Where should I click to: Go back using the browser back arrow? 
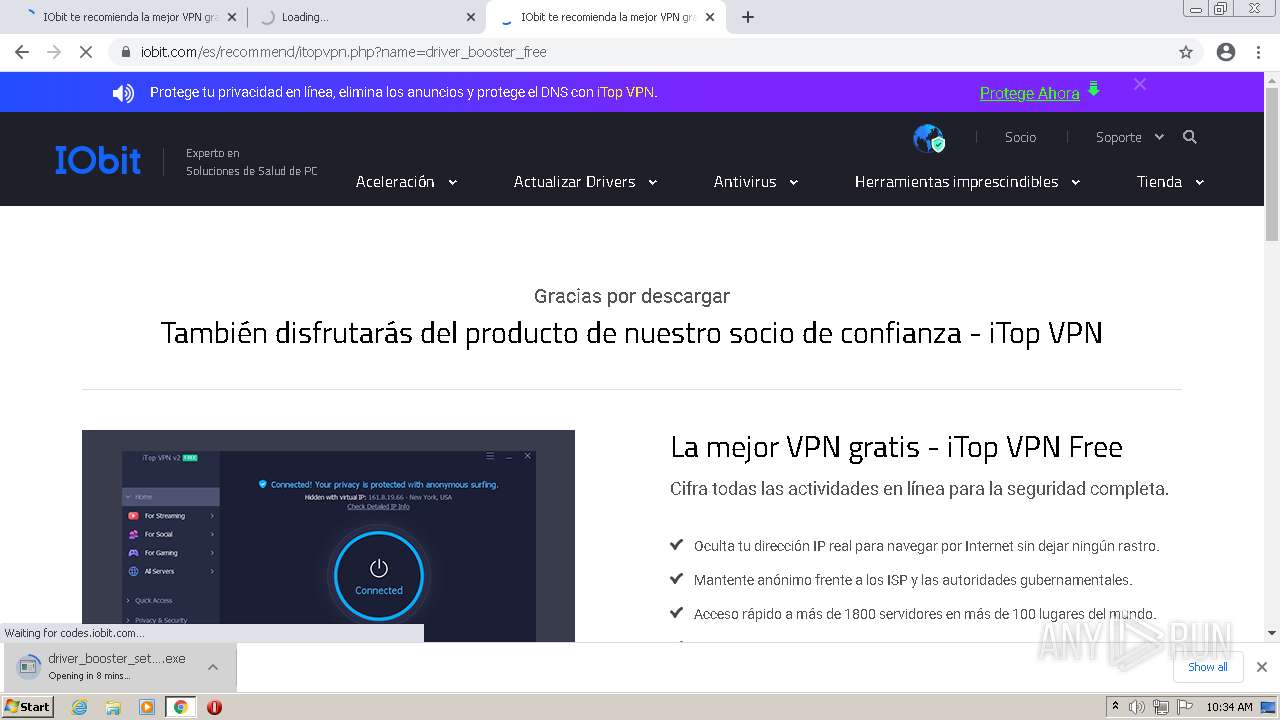22,52
